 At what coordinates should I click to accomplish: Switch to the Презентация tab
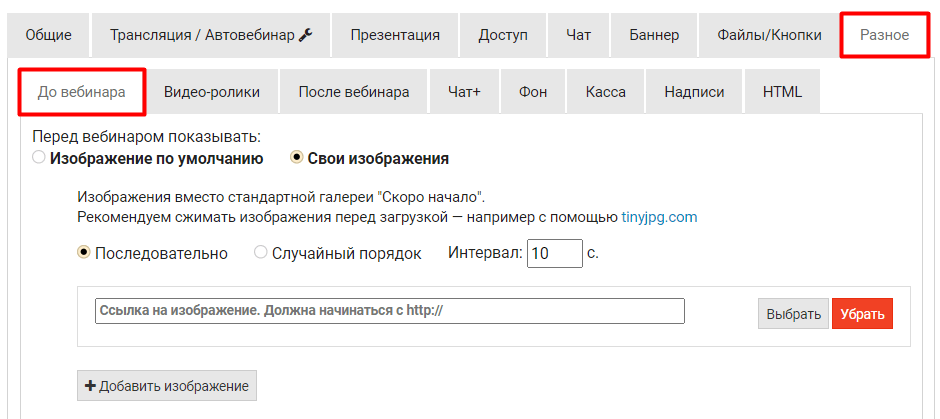pyautogui.click(x=395, y=35)
